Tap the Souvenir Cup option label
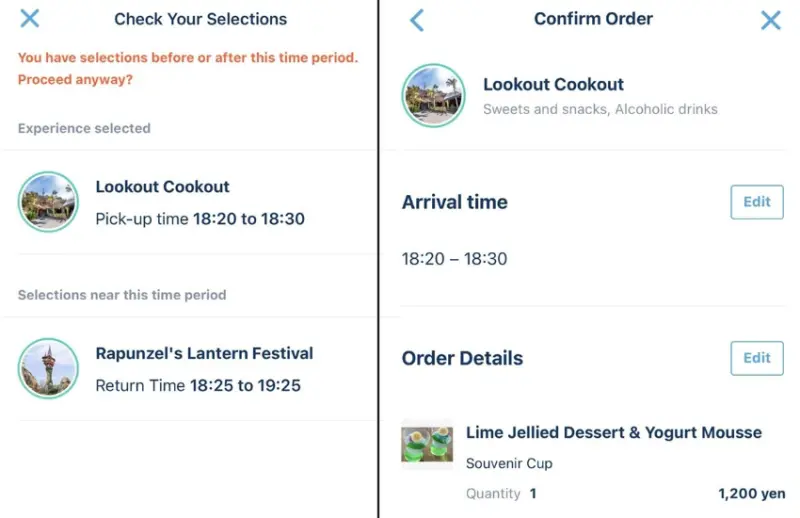 tap(509, 463)
